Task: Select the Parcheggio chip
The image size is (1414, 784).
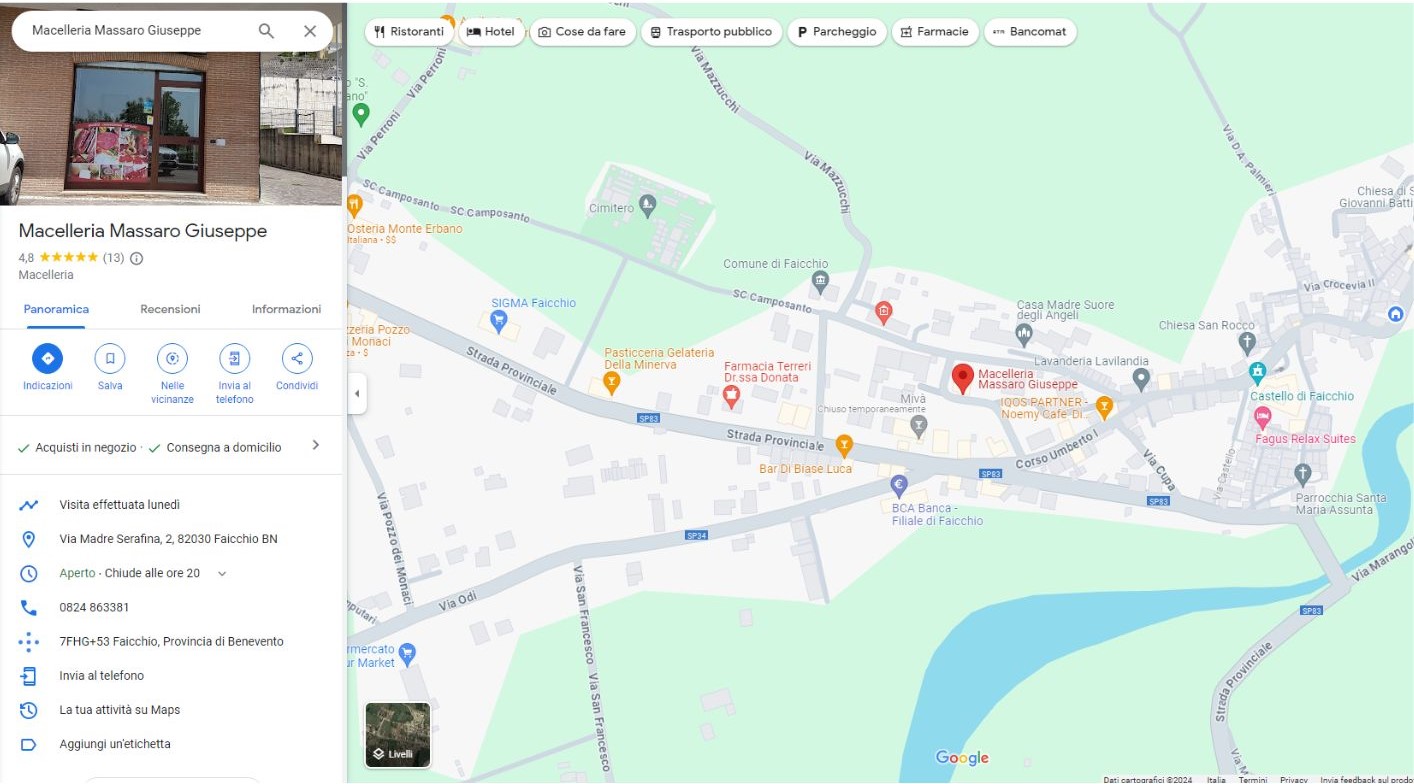Action: tap(836, 32)
